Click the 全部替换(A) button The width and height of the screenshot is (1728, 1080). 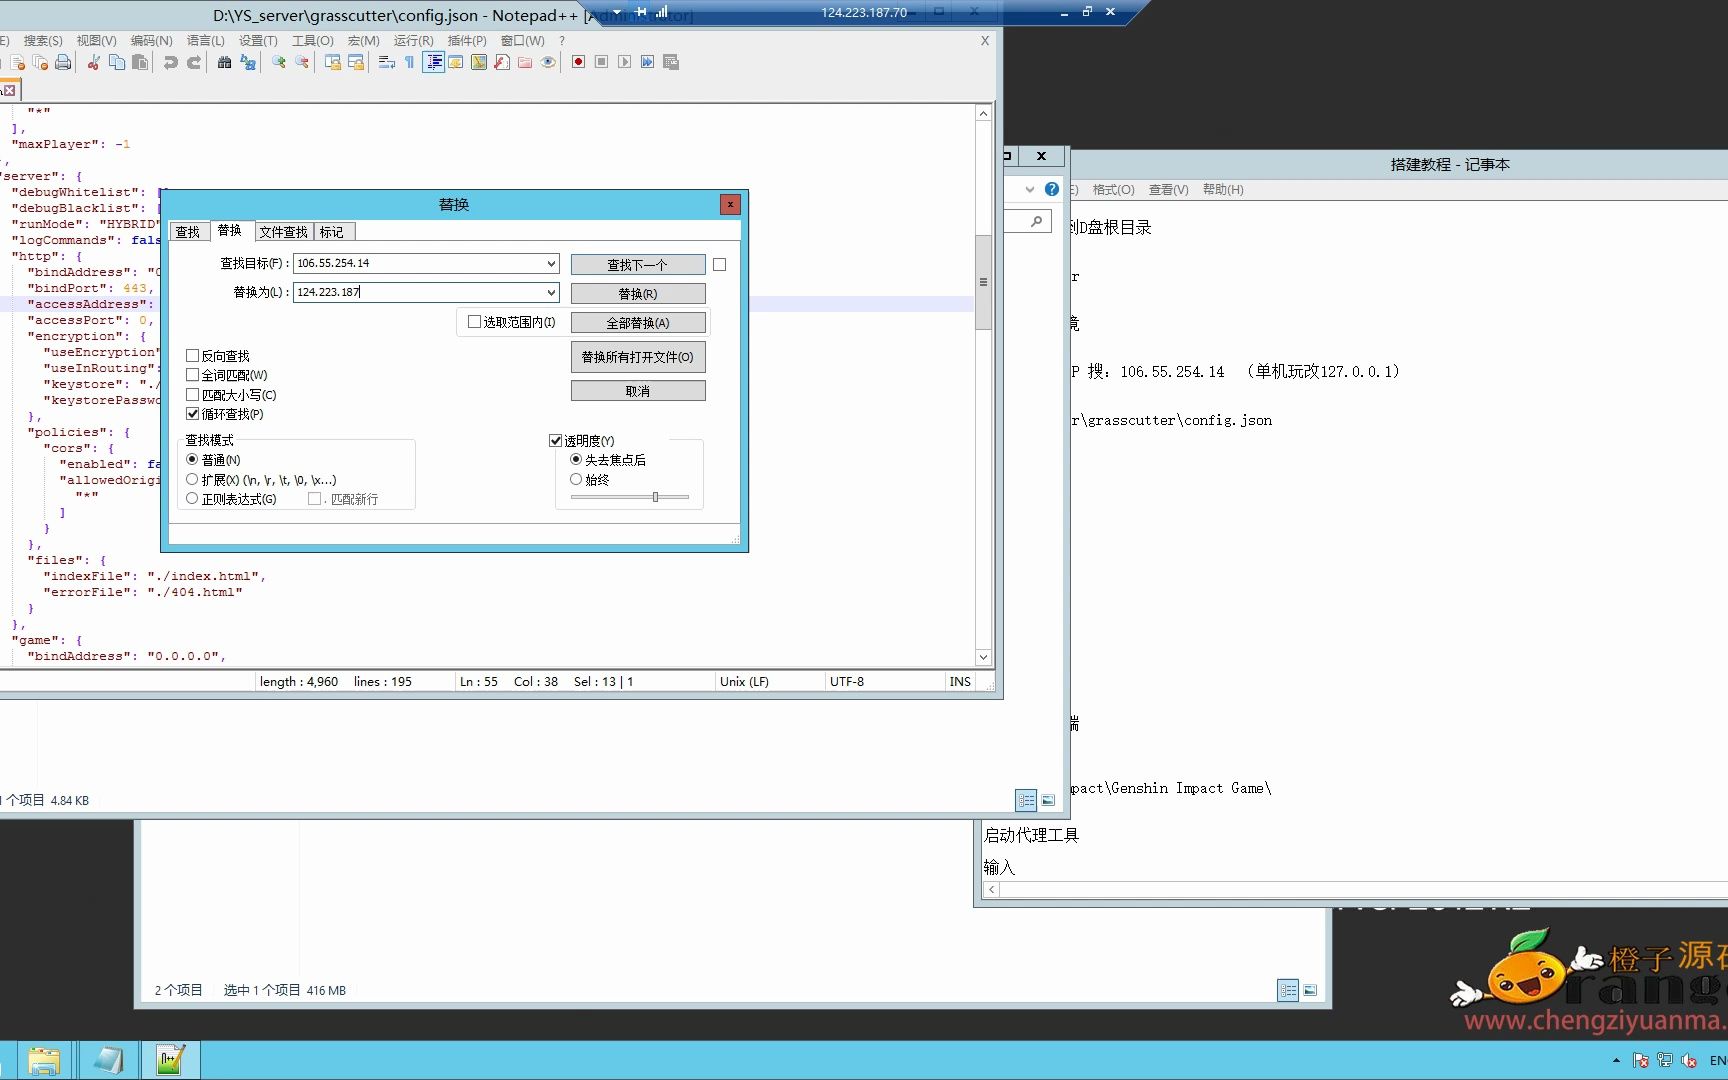pyautogui.click(x=638, y=323)
